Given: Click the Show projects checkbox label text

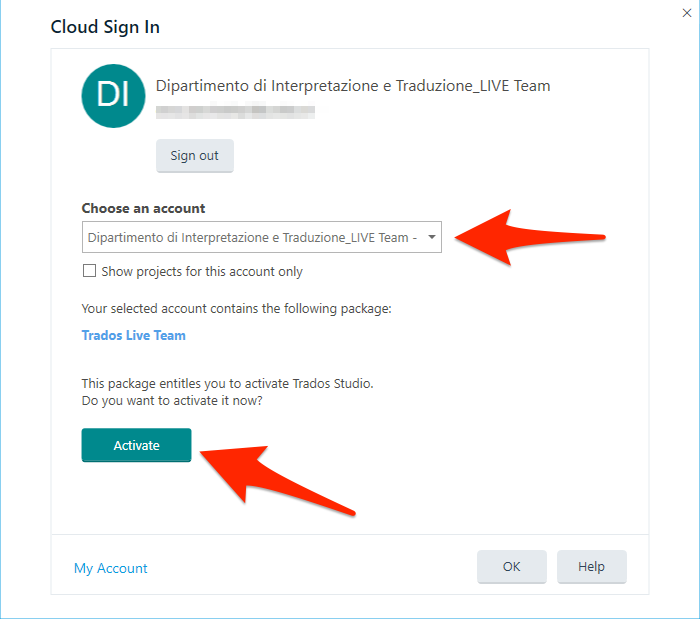Looking at the screenshot, I should pyautogui.click(x=202, y=271).
